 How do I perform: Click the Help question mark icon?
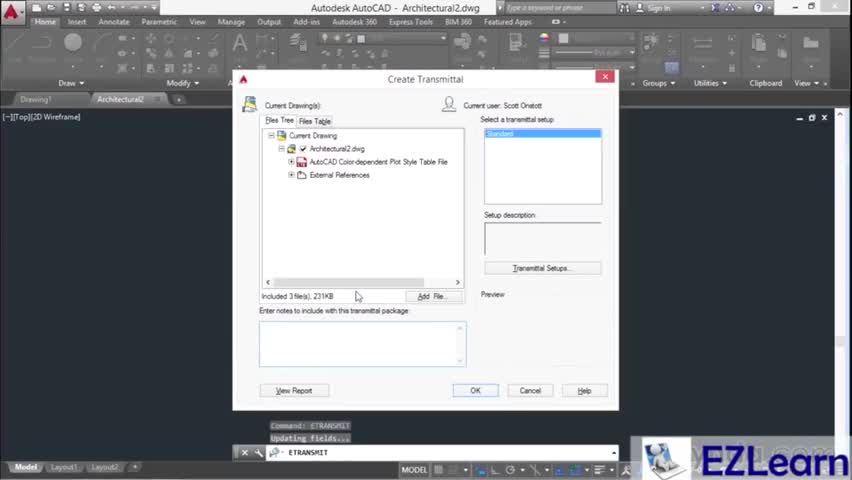pos(758,8)
